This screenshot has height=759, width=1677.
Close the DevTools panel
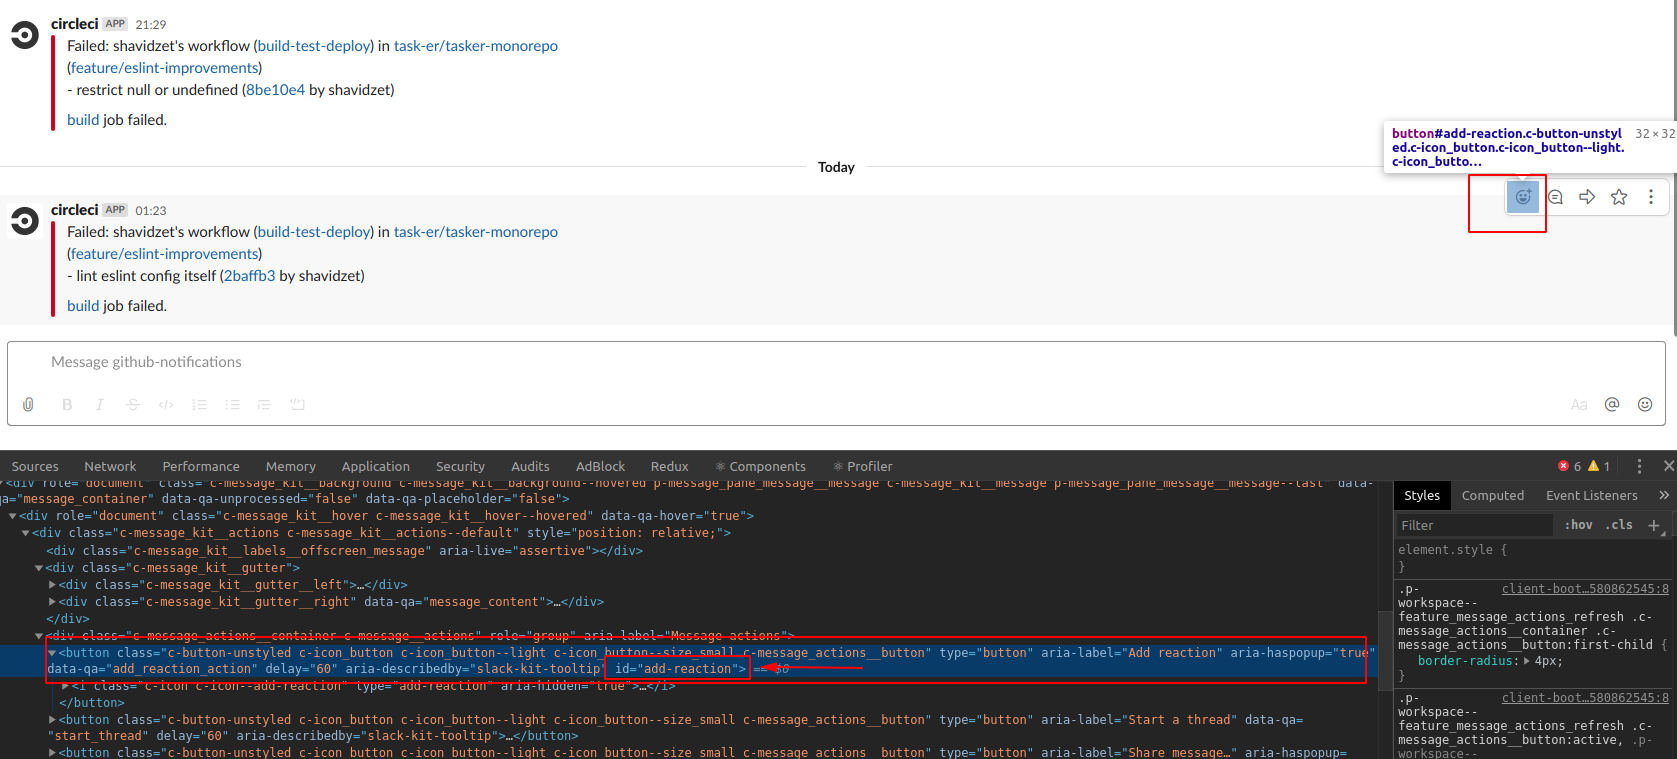click(x=1668, y=466)
